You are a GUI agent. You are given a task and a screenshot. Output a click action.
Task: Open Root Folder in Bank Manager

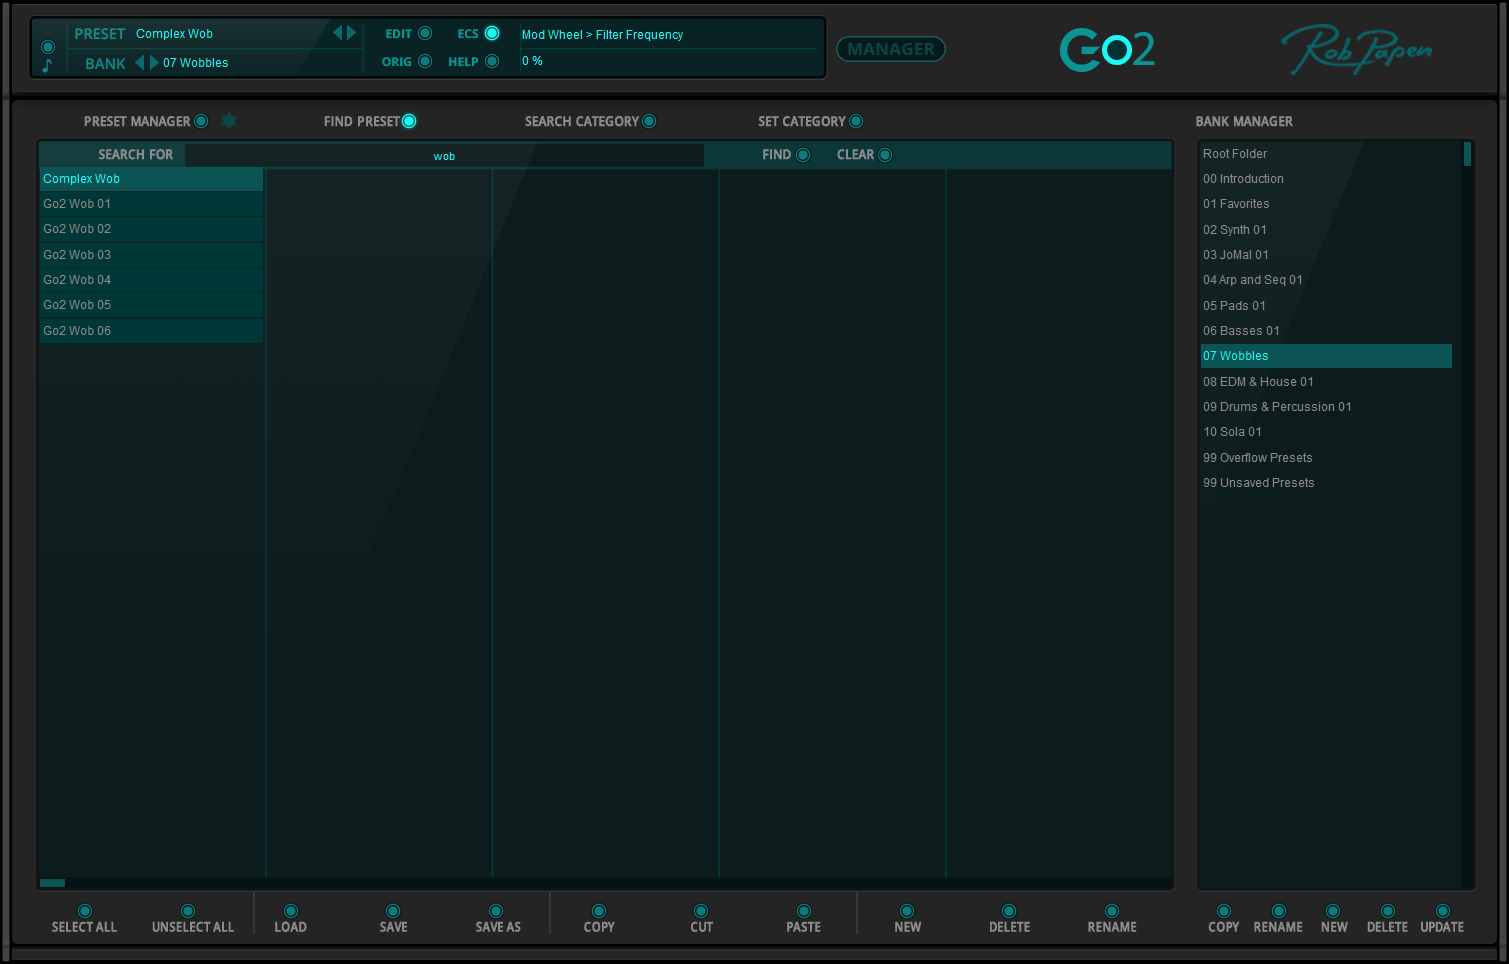pyautogui.click(x=1326, y=154)
